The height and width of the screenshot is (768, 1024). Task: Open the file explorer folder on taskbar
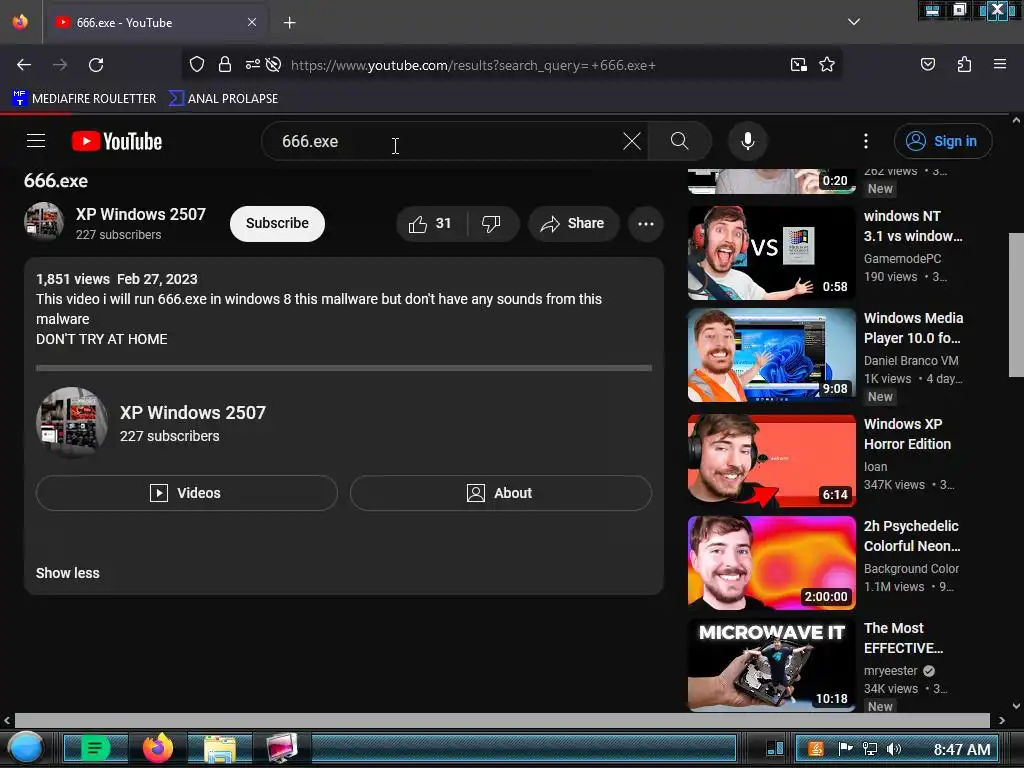click(x=219, y=748)
